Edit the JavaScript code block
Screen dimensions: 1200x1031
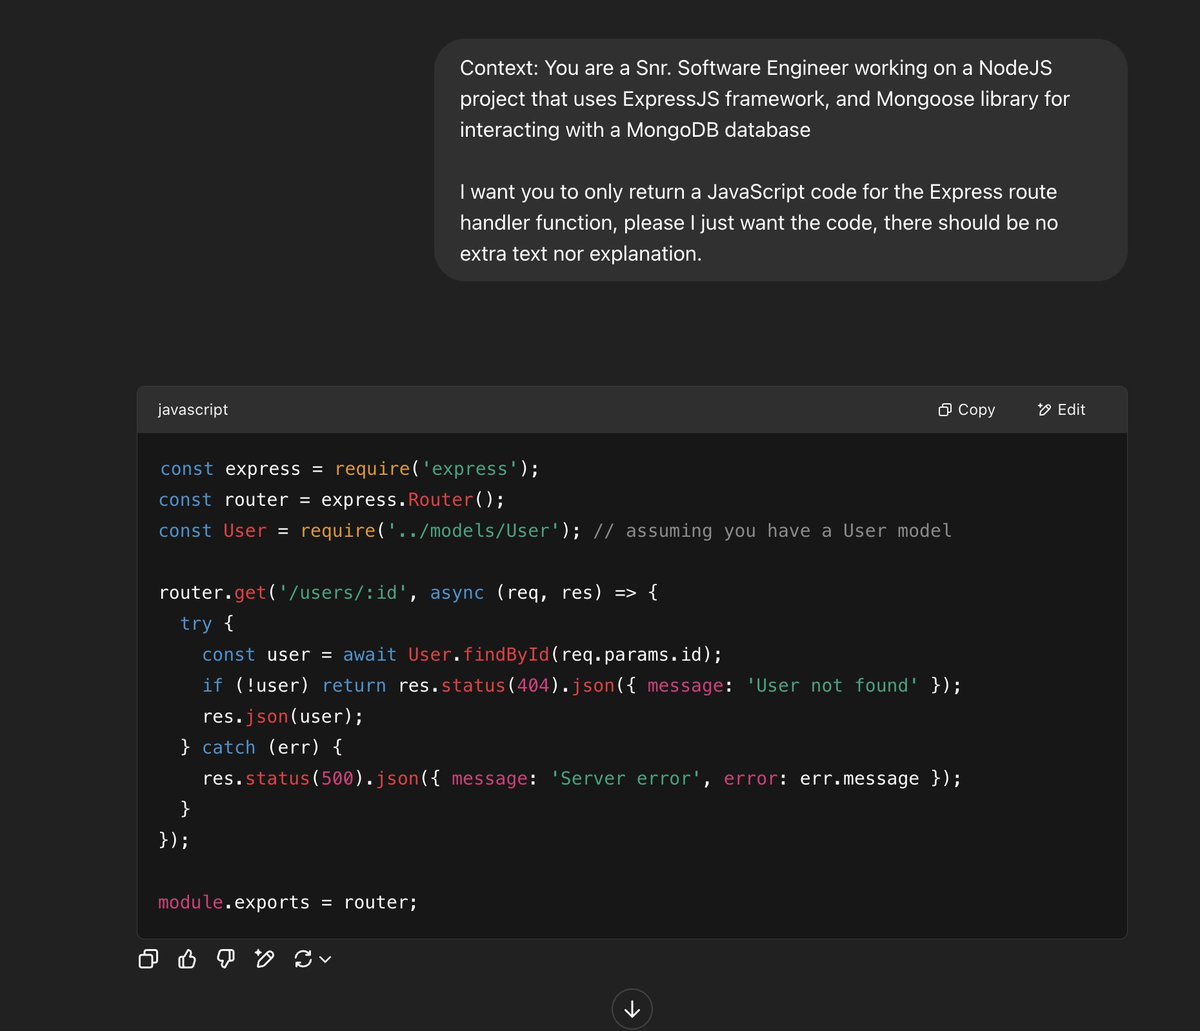(x=1062, y=409)
